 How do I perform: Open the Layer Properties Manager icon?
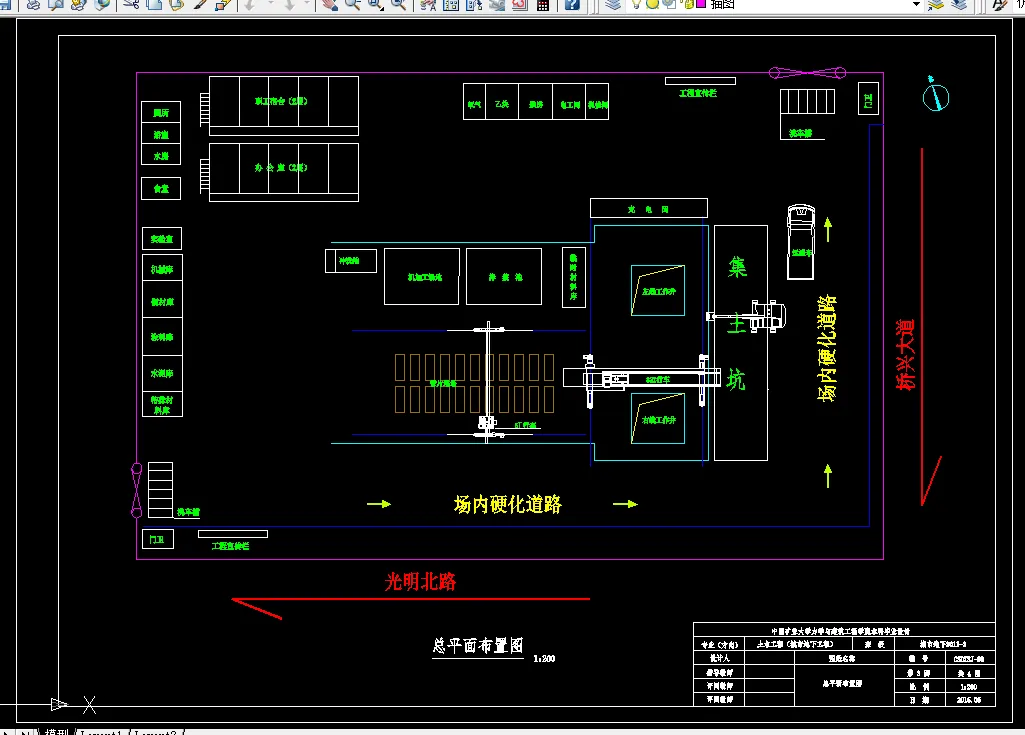pyautogui.click(x=612, y=7)
